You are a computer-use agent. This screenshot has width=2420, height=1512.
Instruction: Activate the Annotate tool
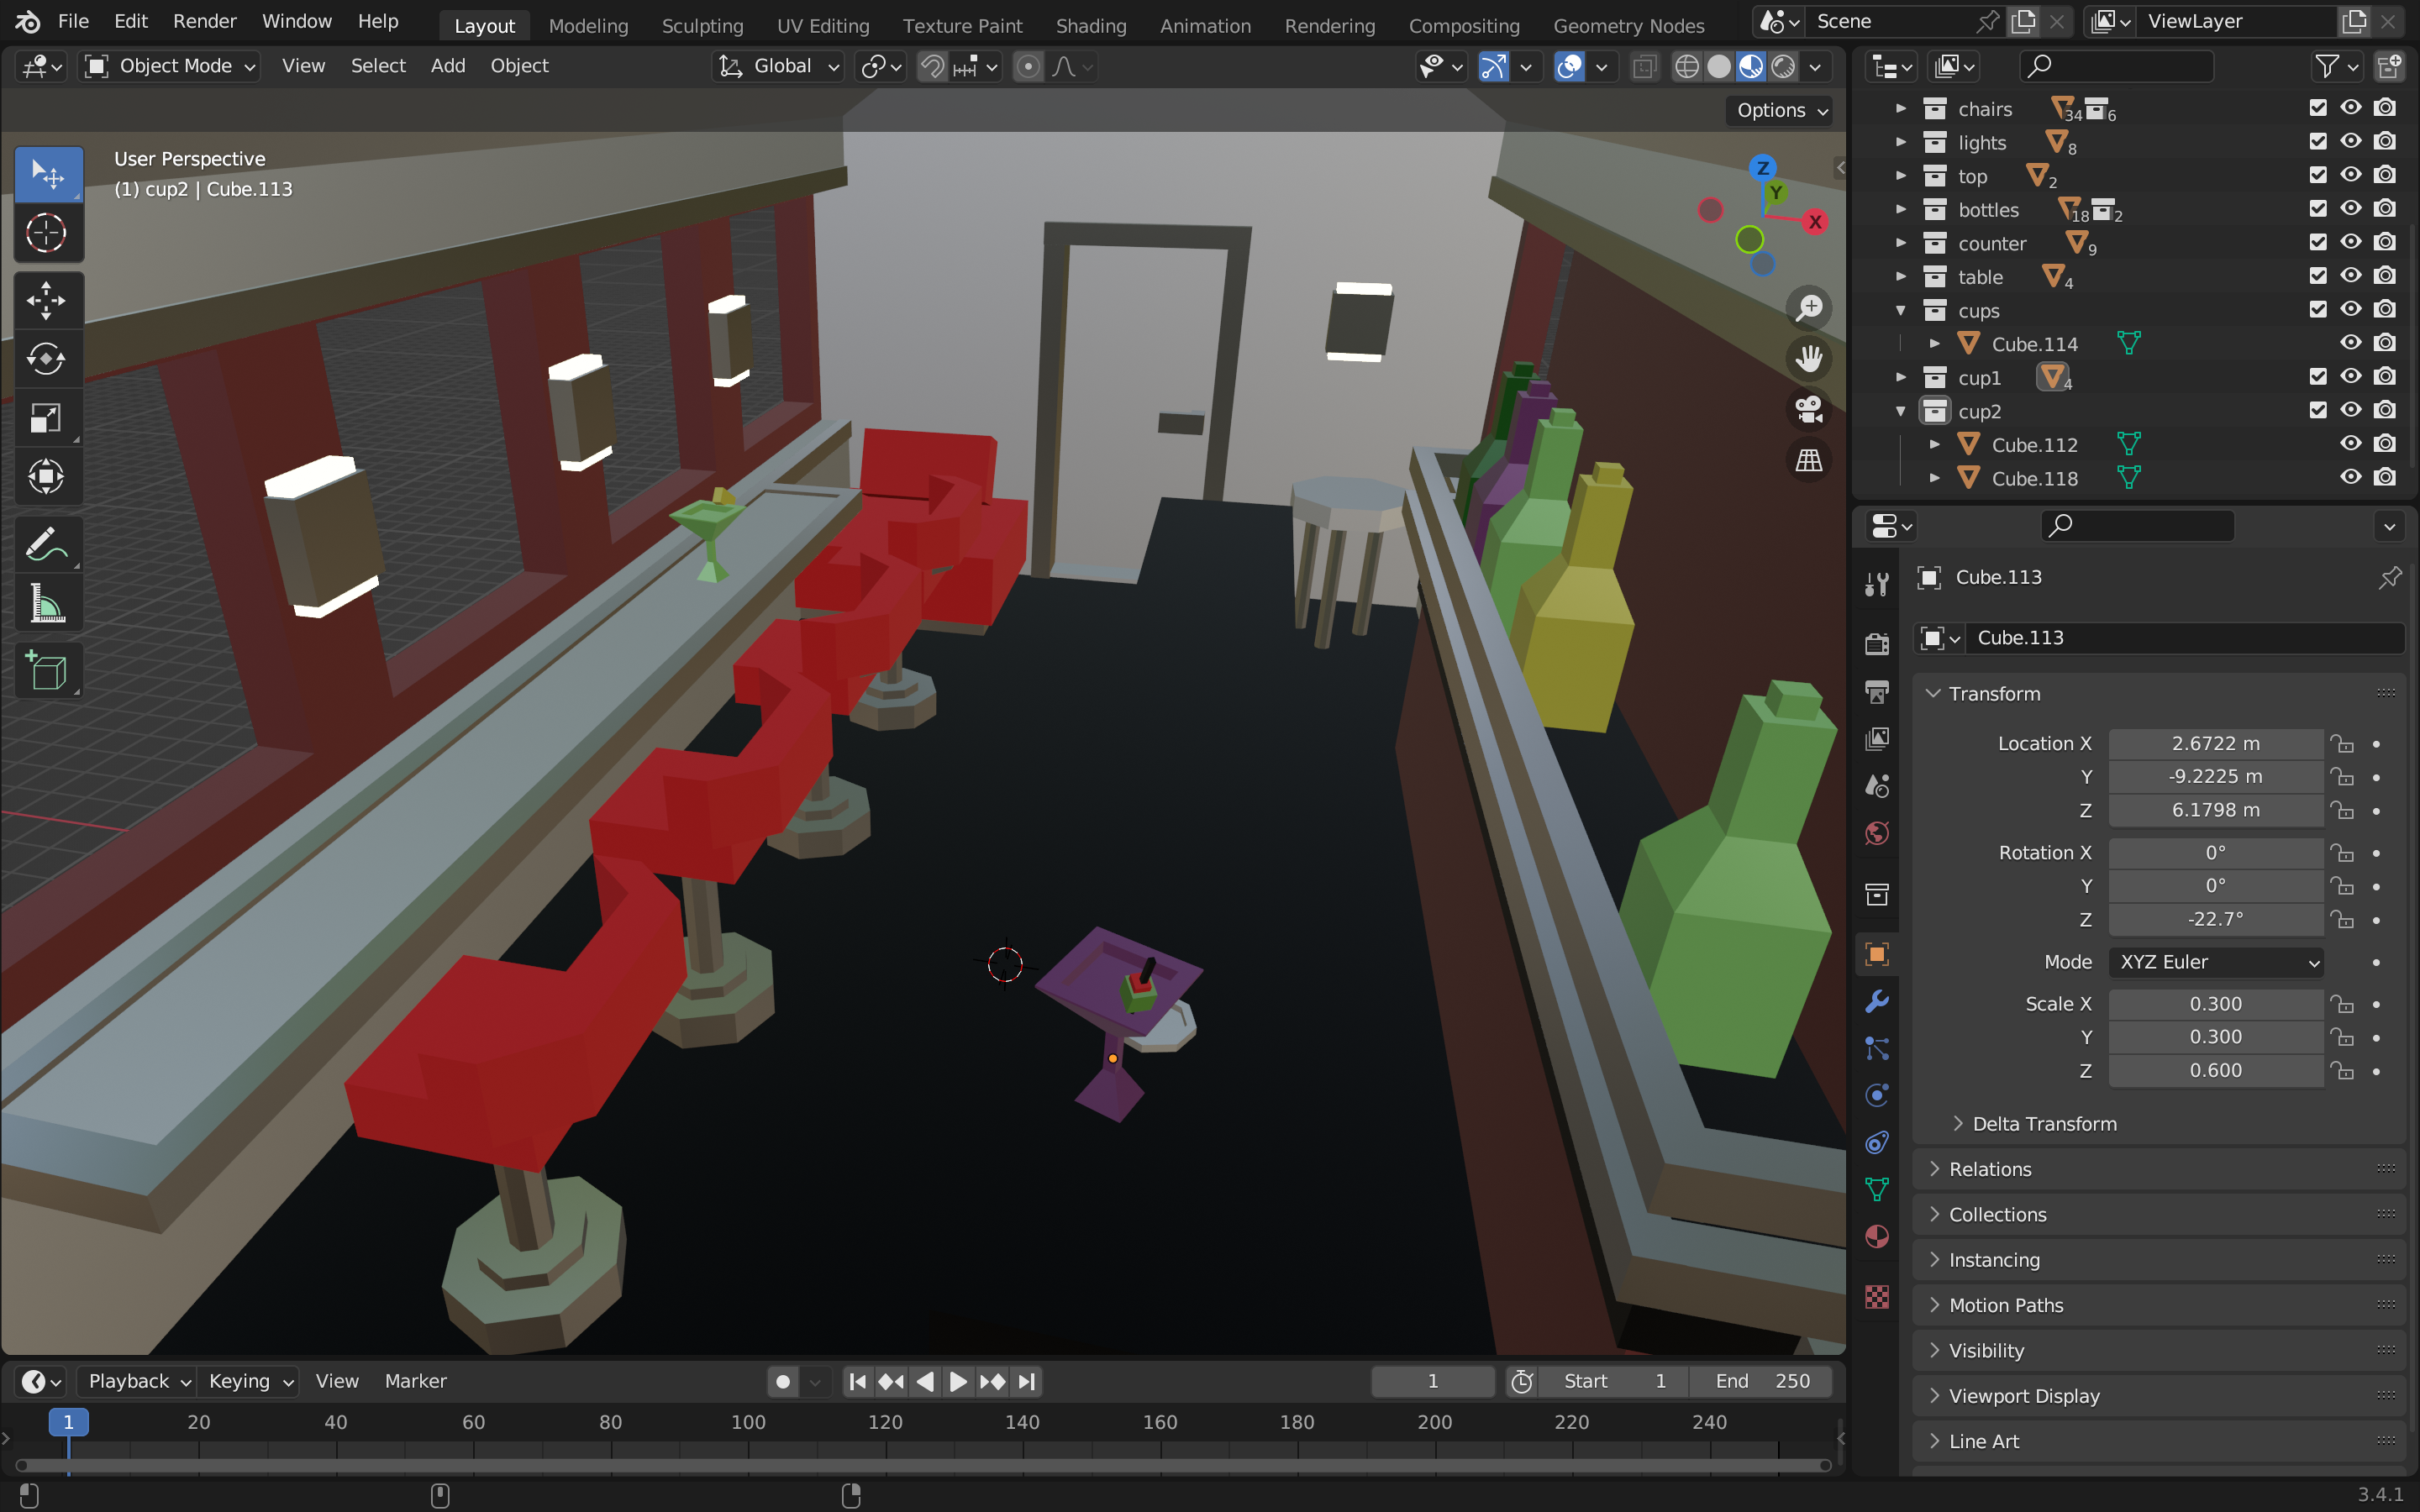pyautogui.click(x=46, y=545)
